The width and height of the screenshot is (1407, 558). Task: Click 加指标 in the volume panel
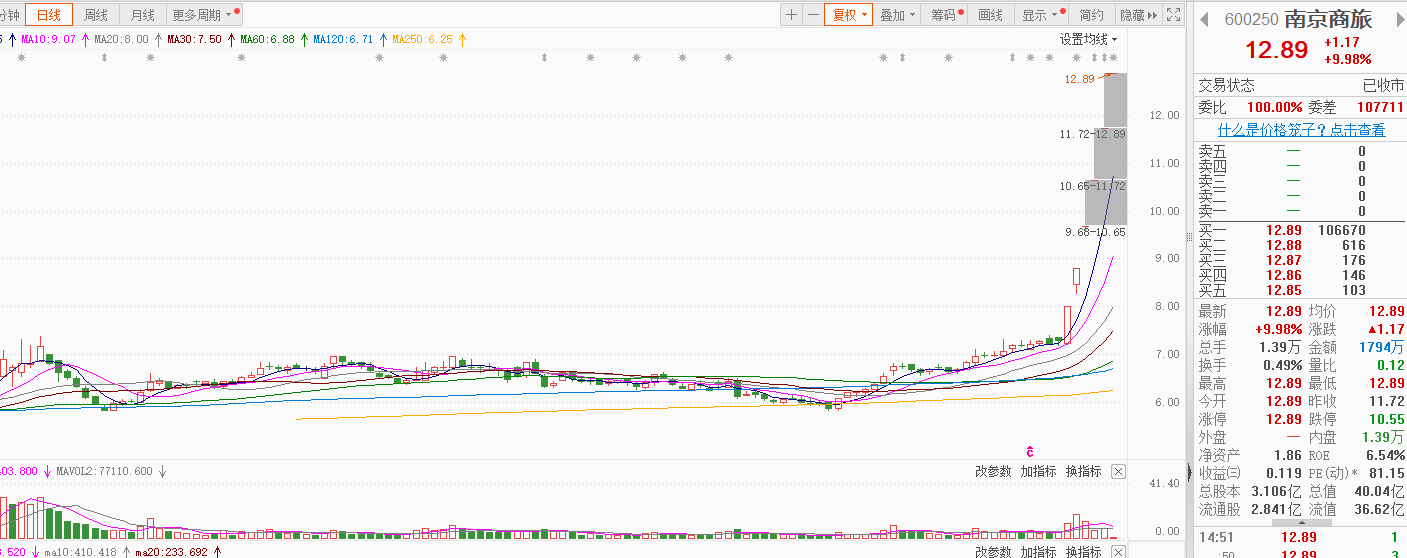tap(1038, 471)
